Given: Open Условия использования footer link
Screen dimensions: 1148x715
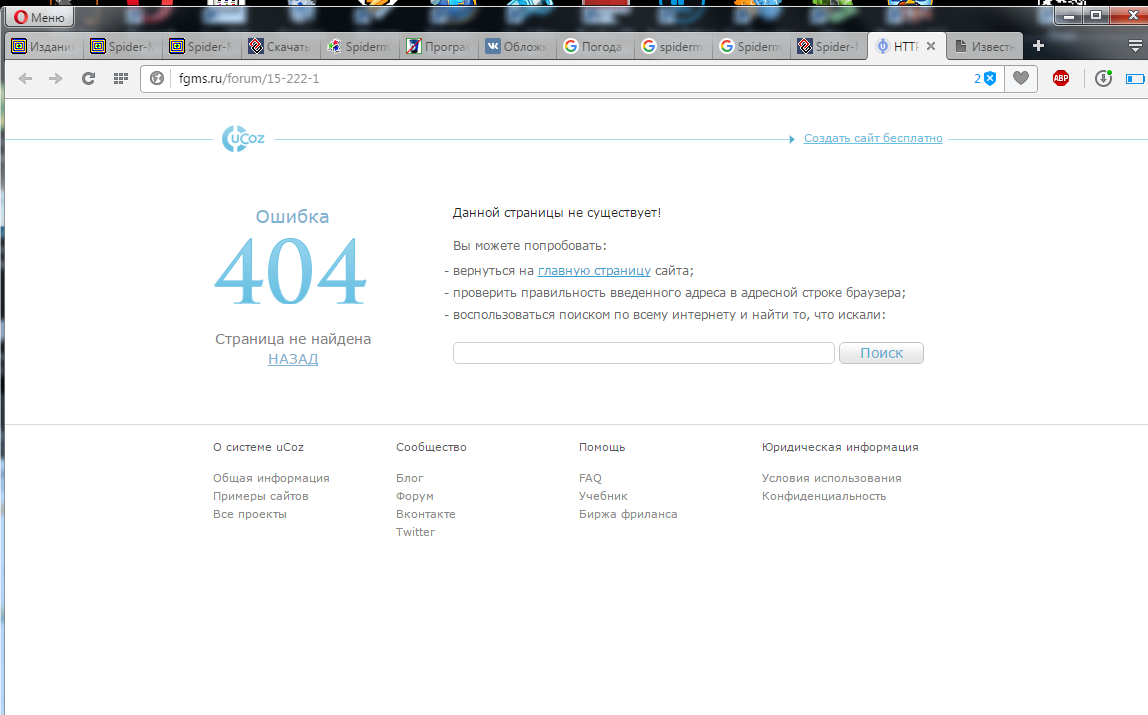Looking at the screenshot, I should [x=832, y=478].
